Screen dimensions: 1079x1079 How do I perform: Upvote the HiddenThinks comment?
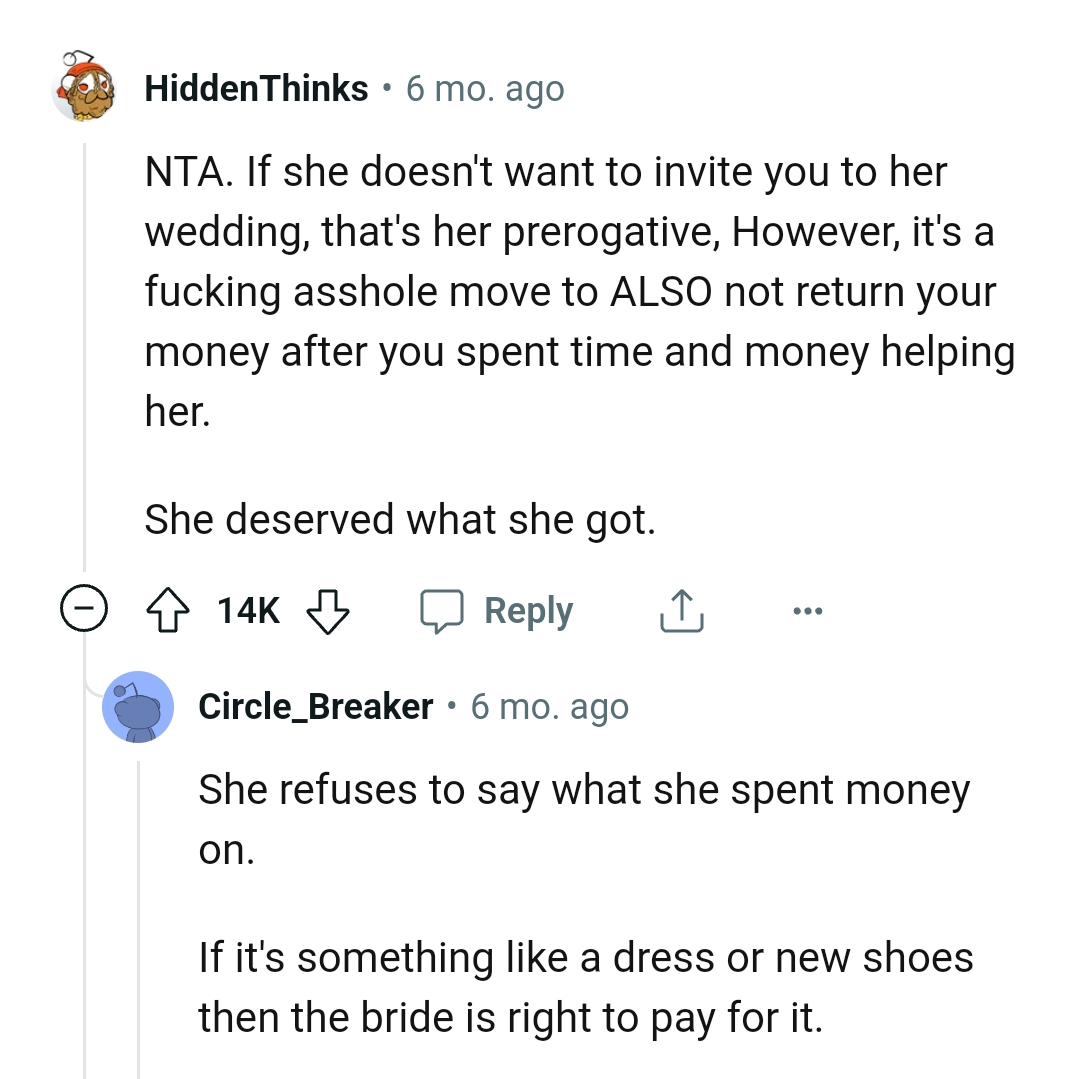[x=169, y=610]
